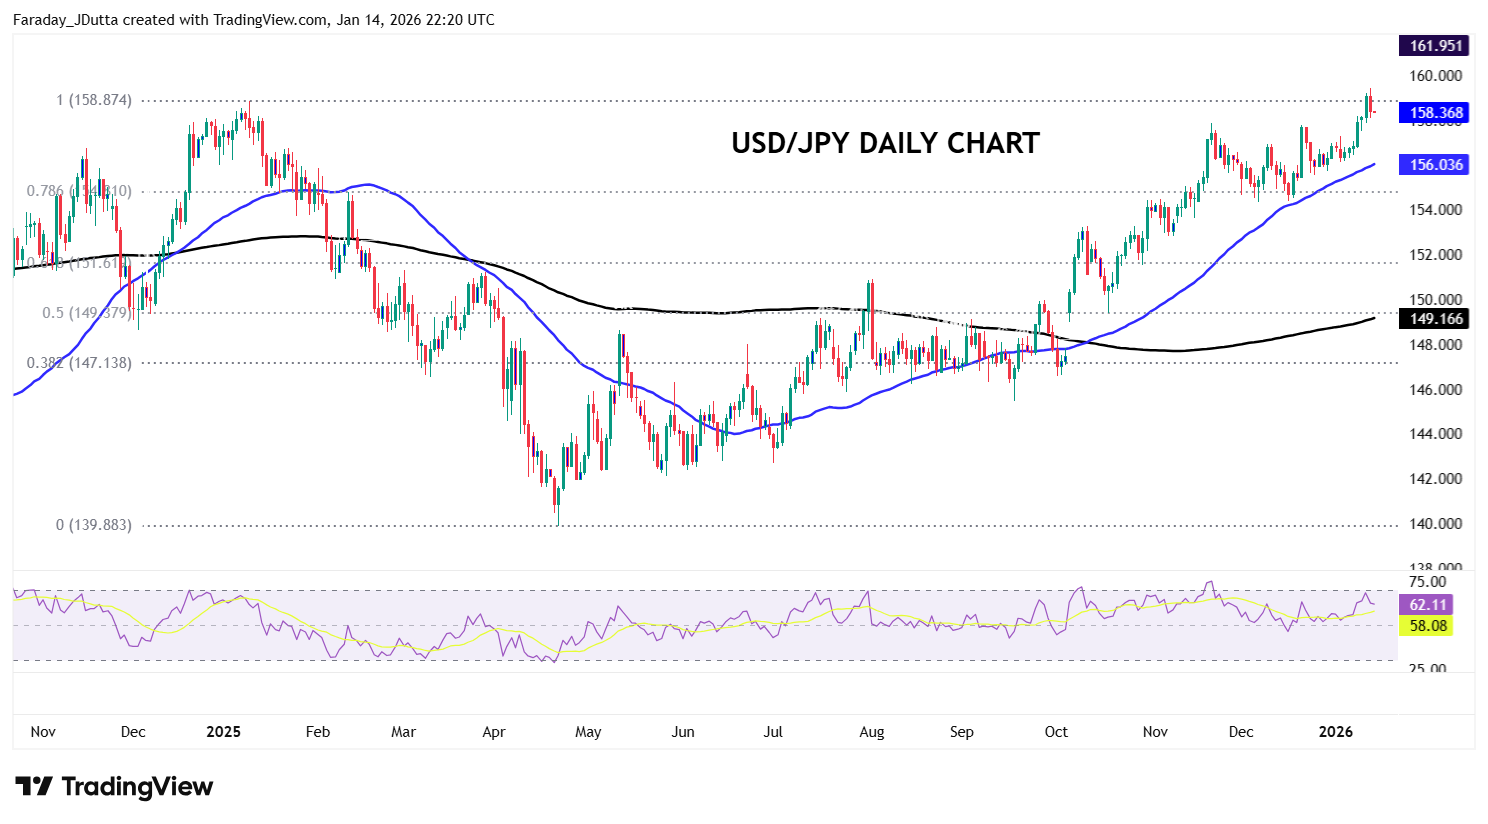The image size is (1488, 824).
Task: Jump to the 2025 time axis marker
Action: click(x=223, y=732)
